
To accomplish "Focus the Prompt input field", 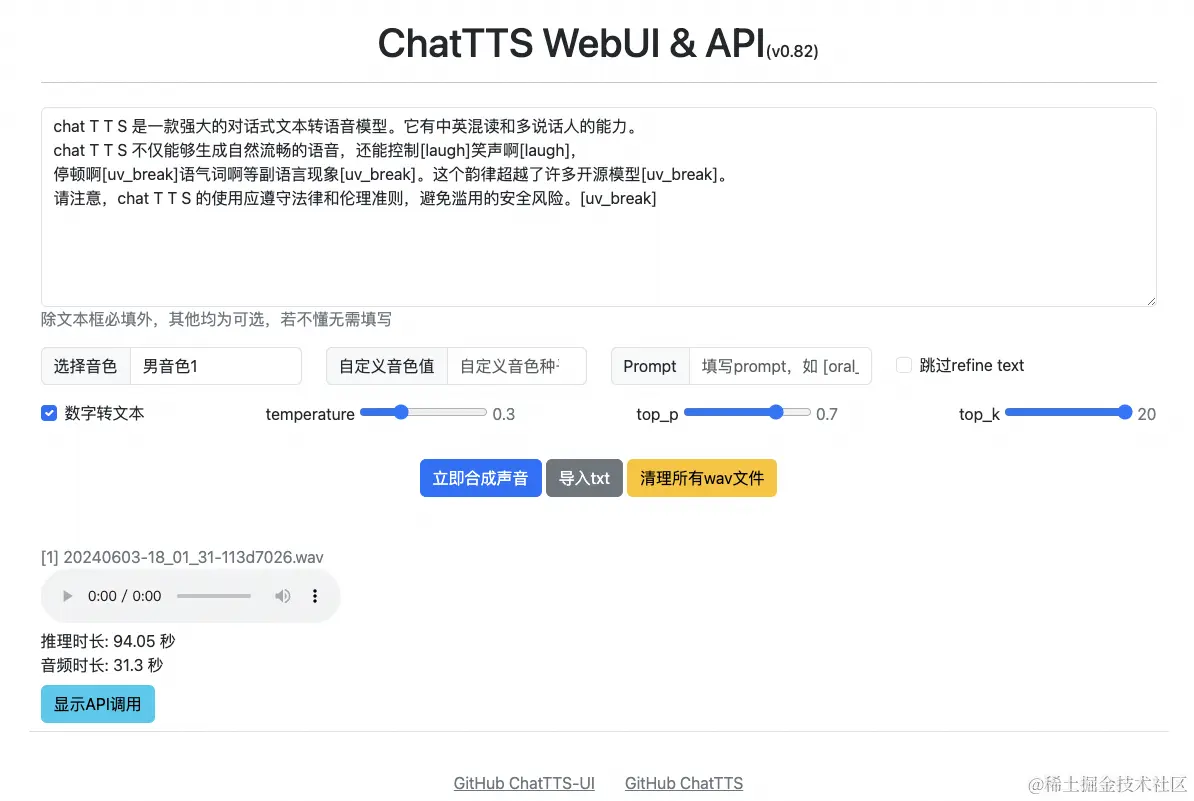I will (780, 366).
